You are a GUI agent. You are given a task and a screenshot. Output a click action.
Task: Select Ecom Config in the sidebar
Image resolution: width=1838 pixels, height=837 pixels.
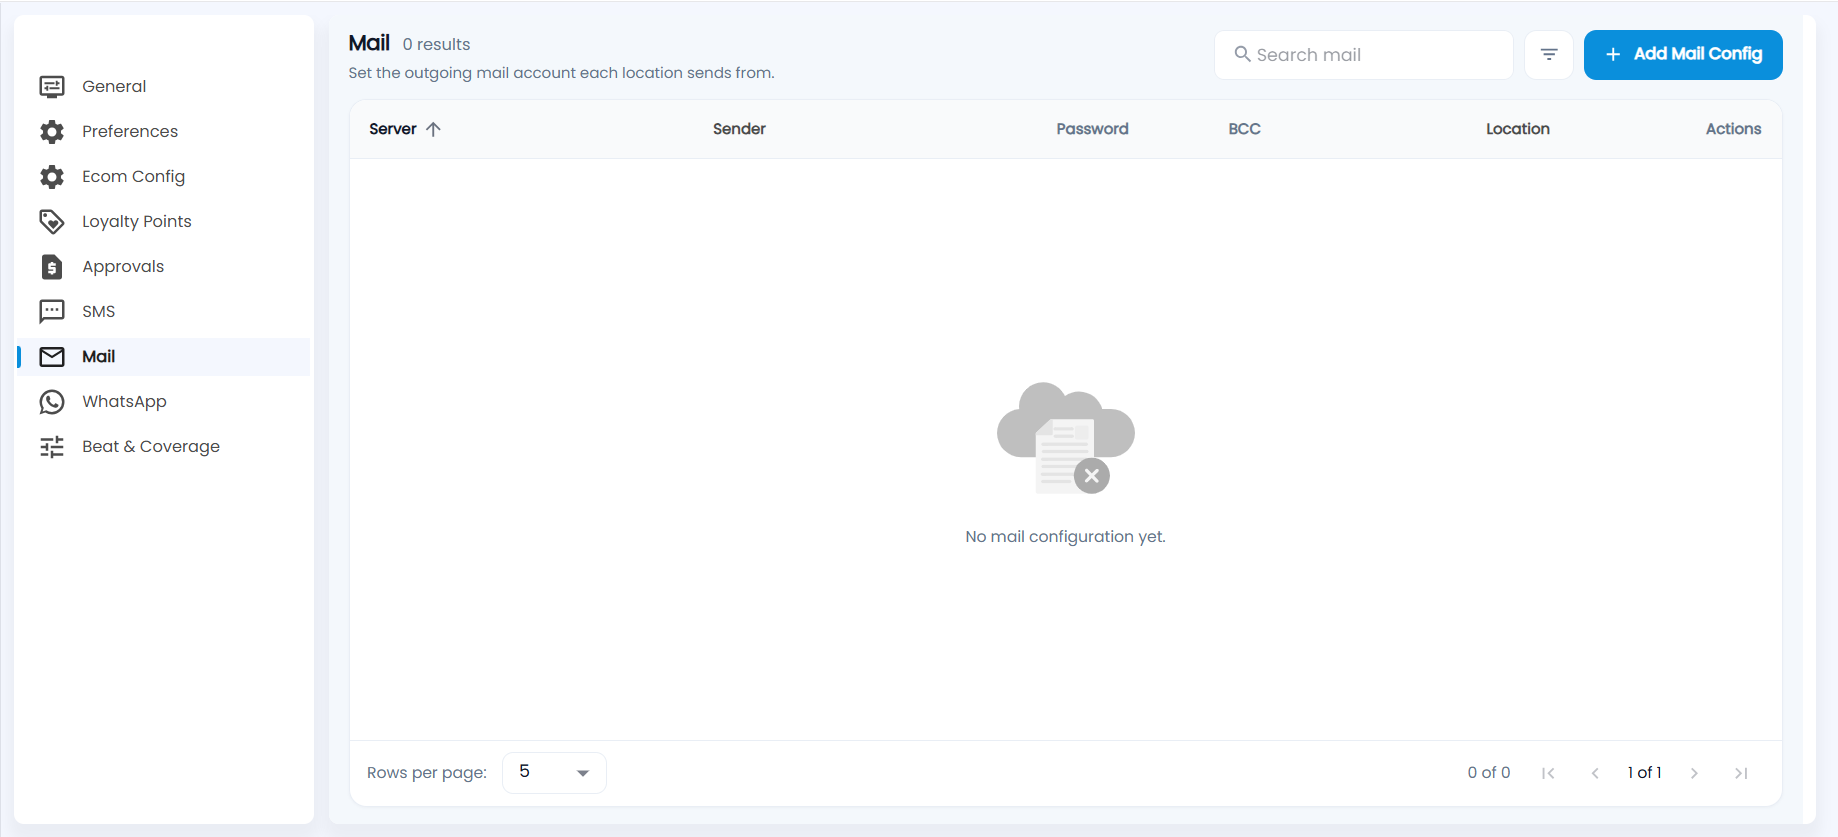tap(164, 177)
